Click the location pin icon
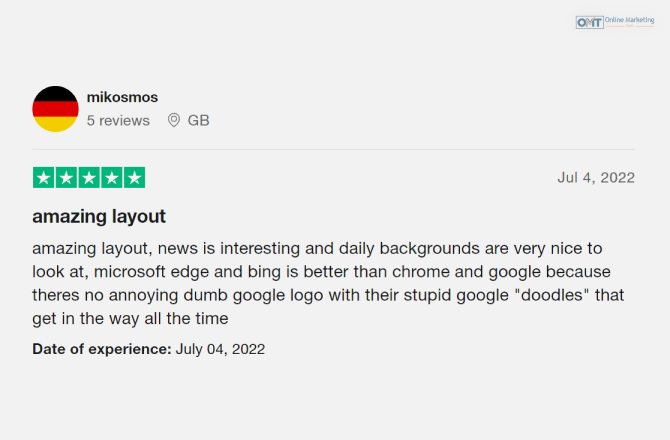670x440 pixels. tap(173, 120)
